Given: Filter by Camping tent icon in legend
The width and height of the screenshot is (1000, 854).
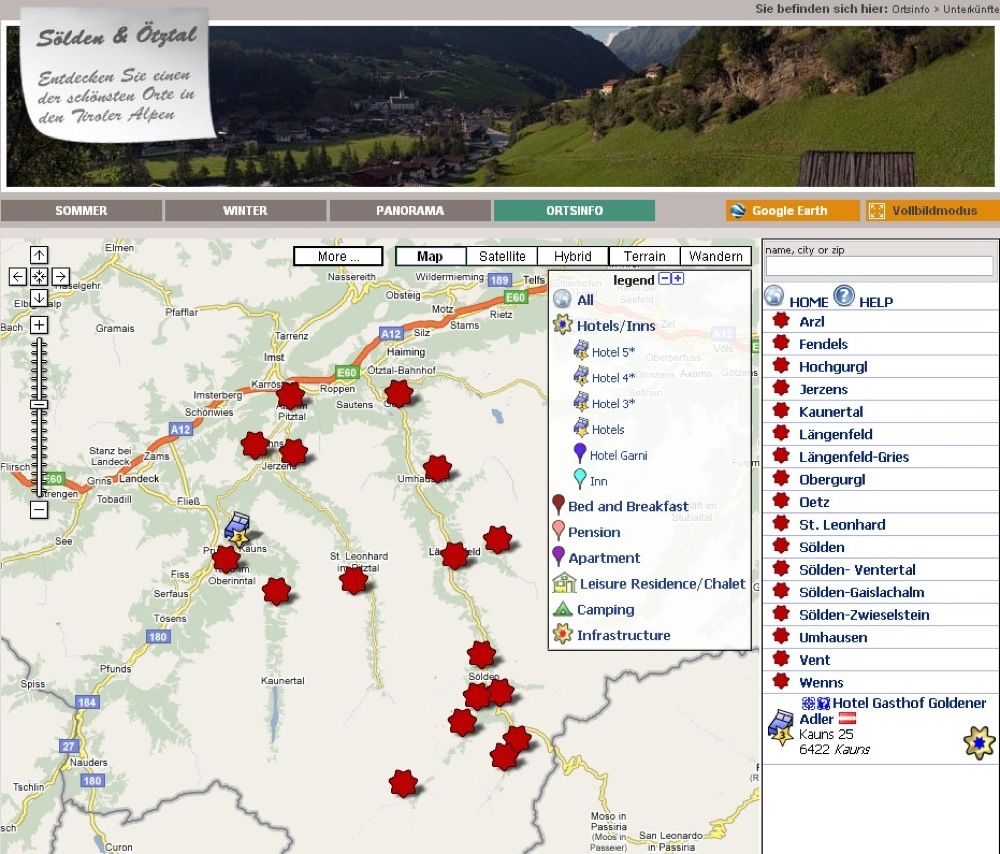Looking at the screenshot, I should (x=562, y=608).
